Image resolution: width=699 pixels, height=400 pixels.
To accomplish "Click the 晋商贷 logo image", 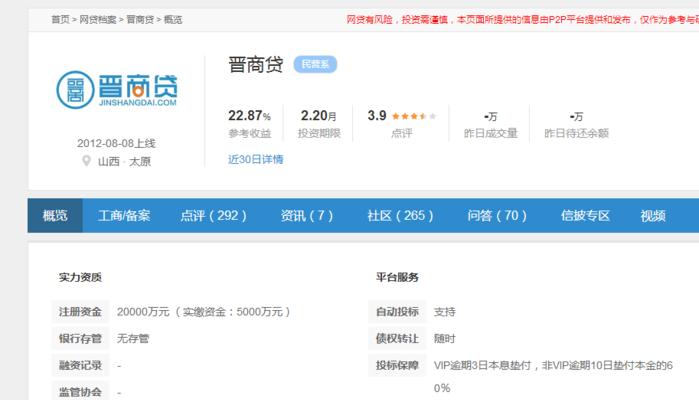I will (x=117, y=90).
